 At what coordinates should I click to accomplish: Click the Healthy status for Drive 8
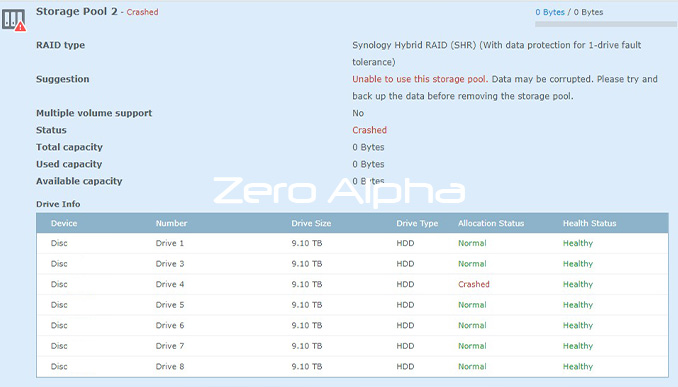pyautogui.click(x=578, y=367)
